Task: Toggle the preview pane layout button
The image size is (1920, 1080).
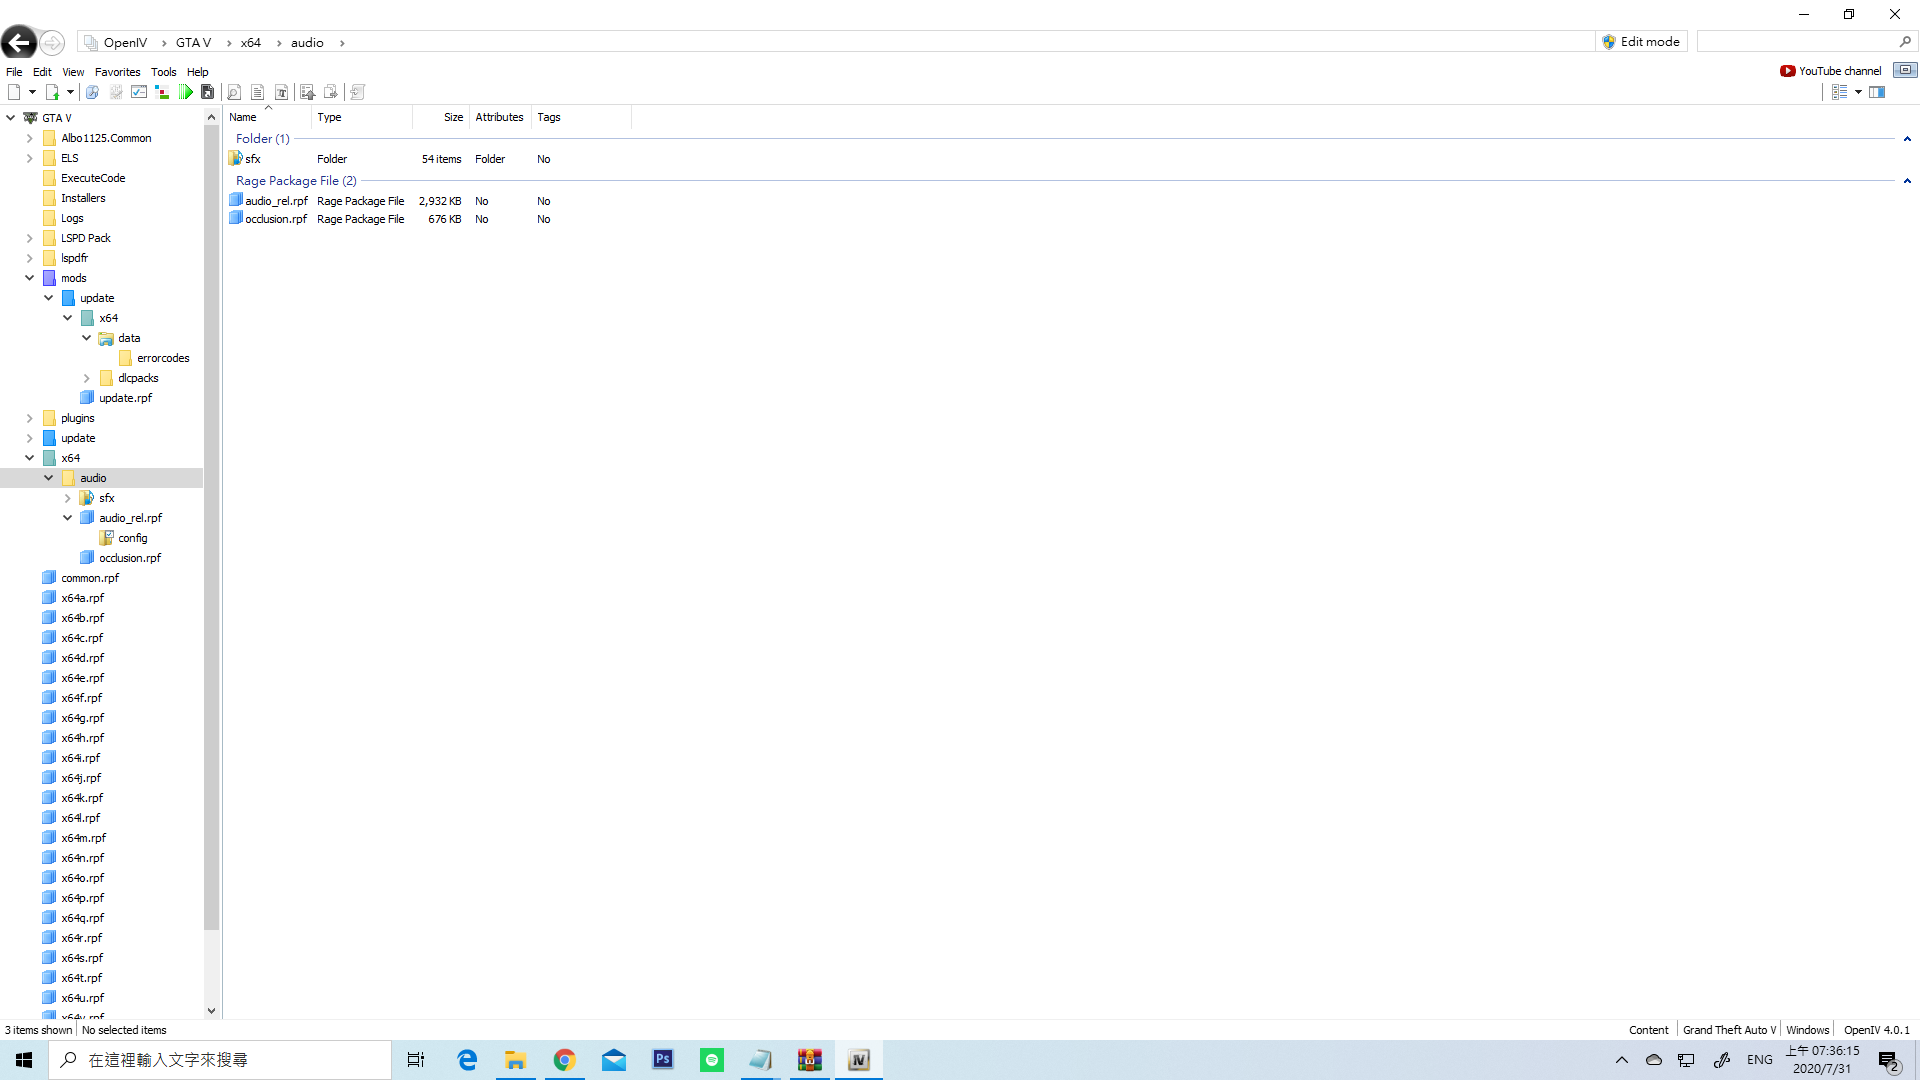Action: [1877, 92]
